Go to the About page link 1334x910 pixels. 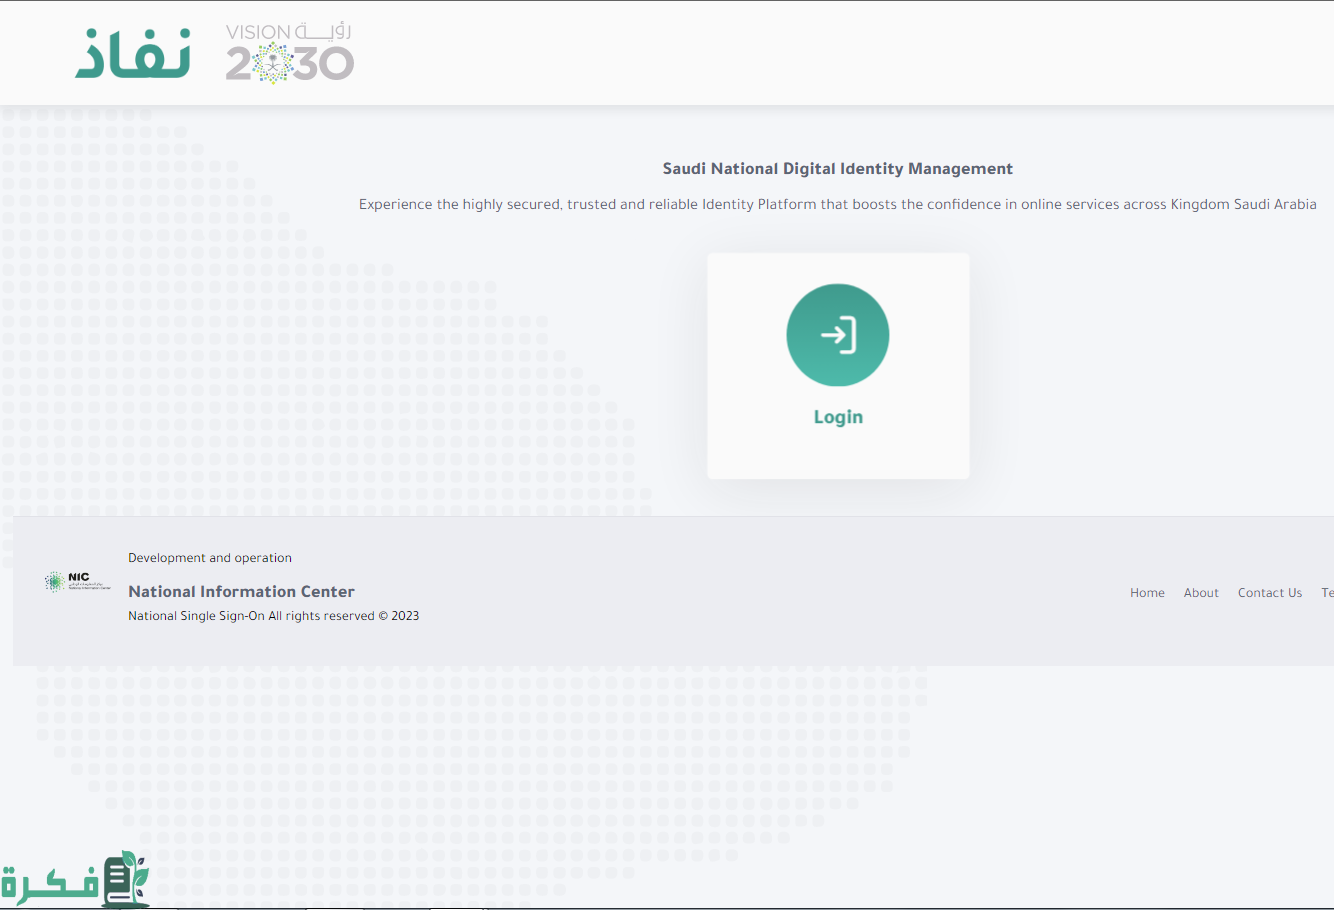[x=1201, y=593]
